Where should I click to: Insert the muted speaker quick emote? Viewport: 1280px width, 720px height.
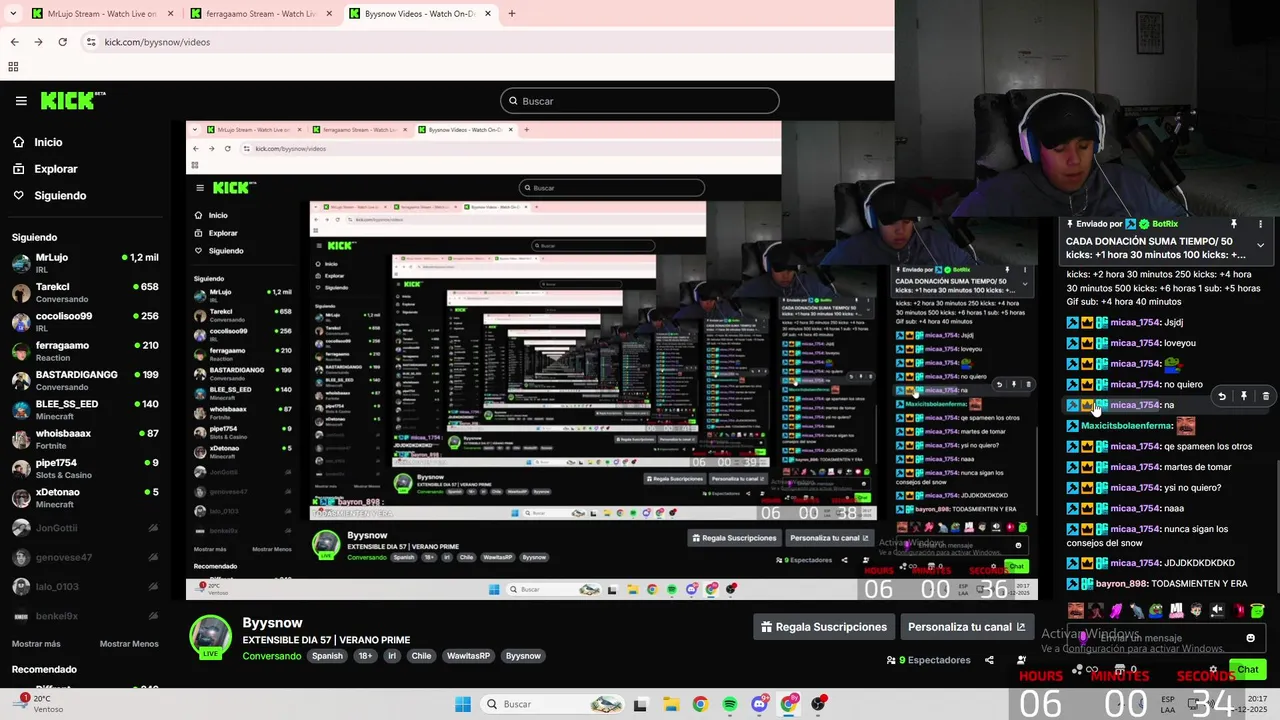tap(1217, 610)
